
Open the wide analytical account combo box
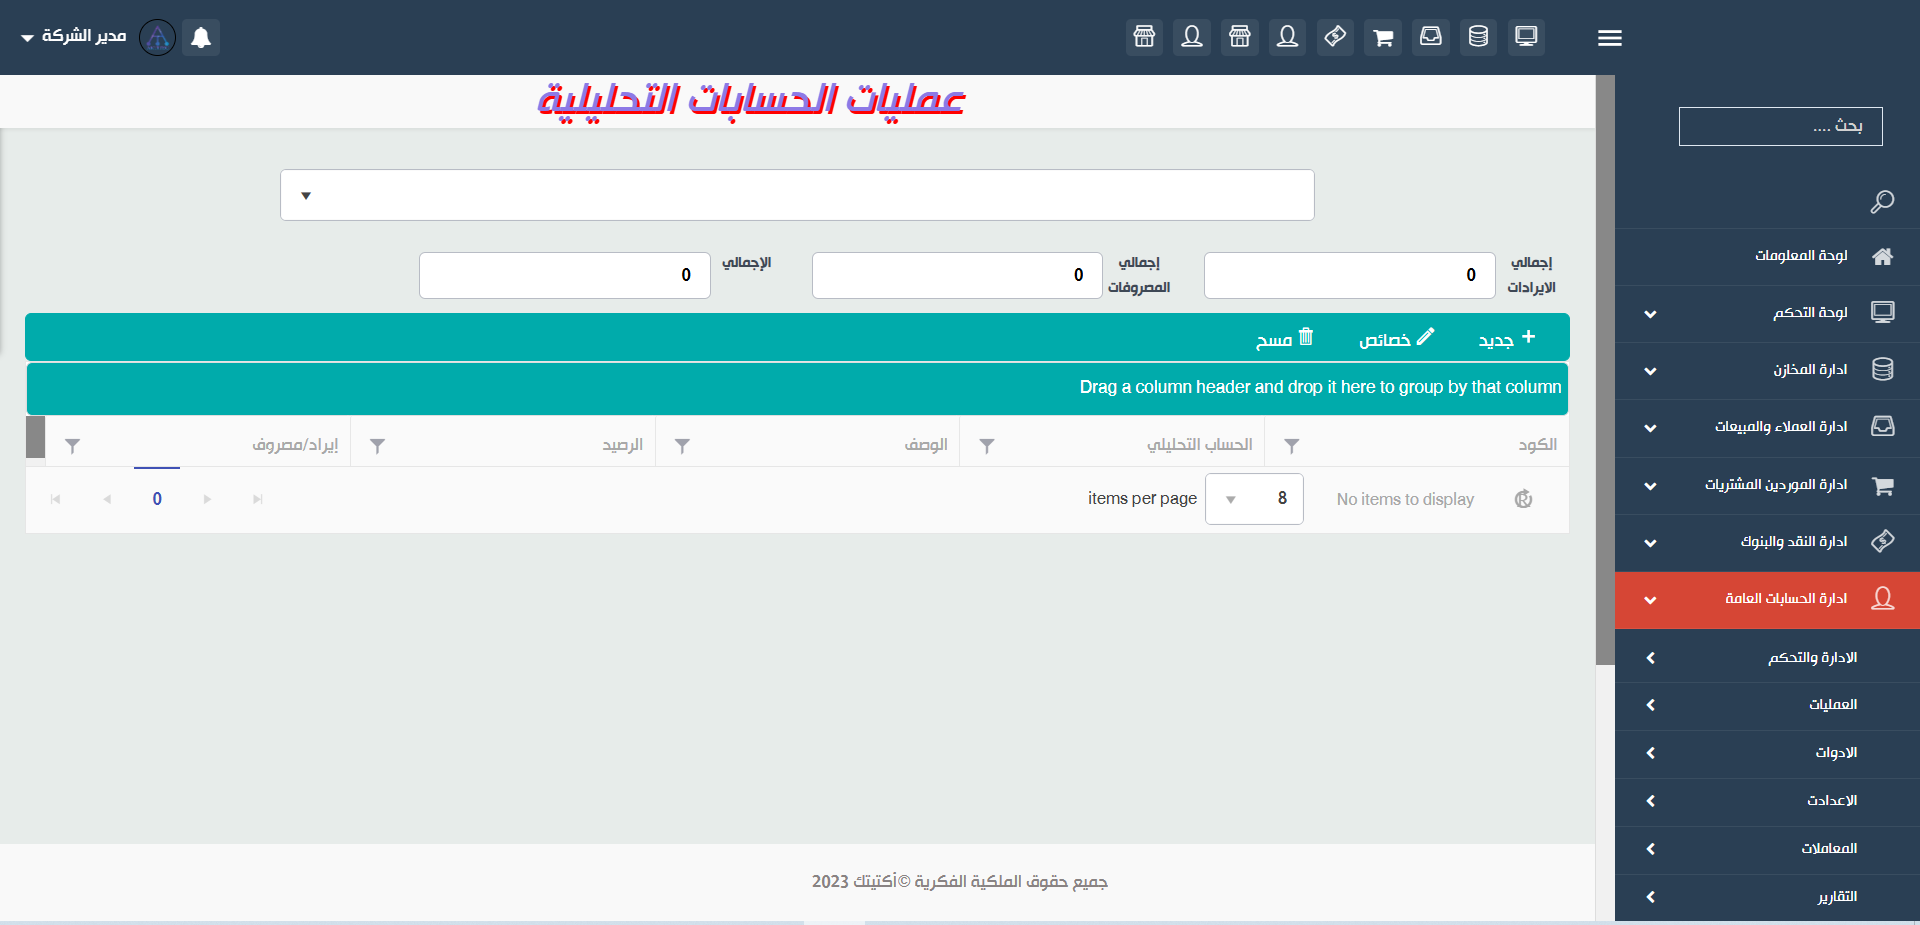[797, 195]
